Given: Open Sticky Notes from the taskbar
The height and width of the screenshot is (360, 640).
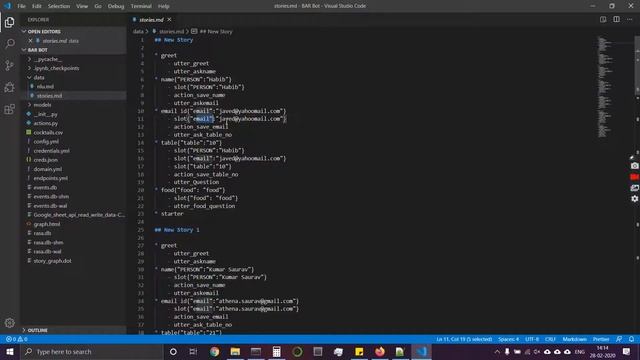Looking at the screenshot, I should click(x=359, y=351).
